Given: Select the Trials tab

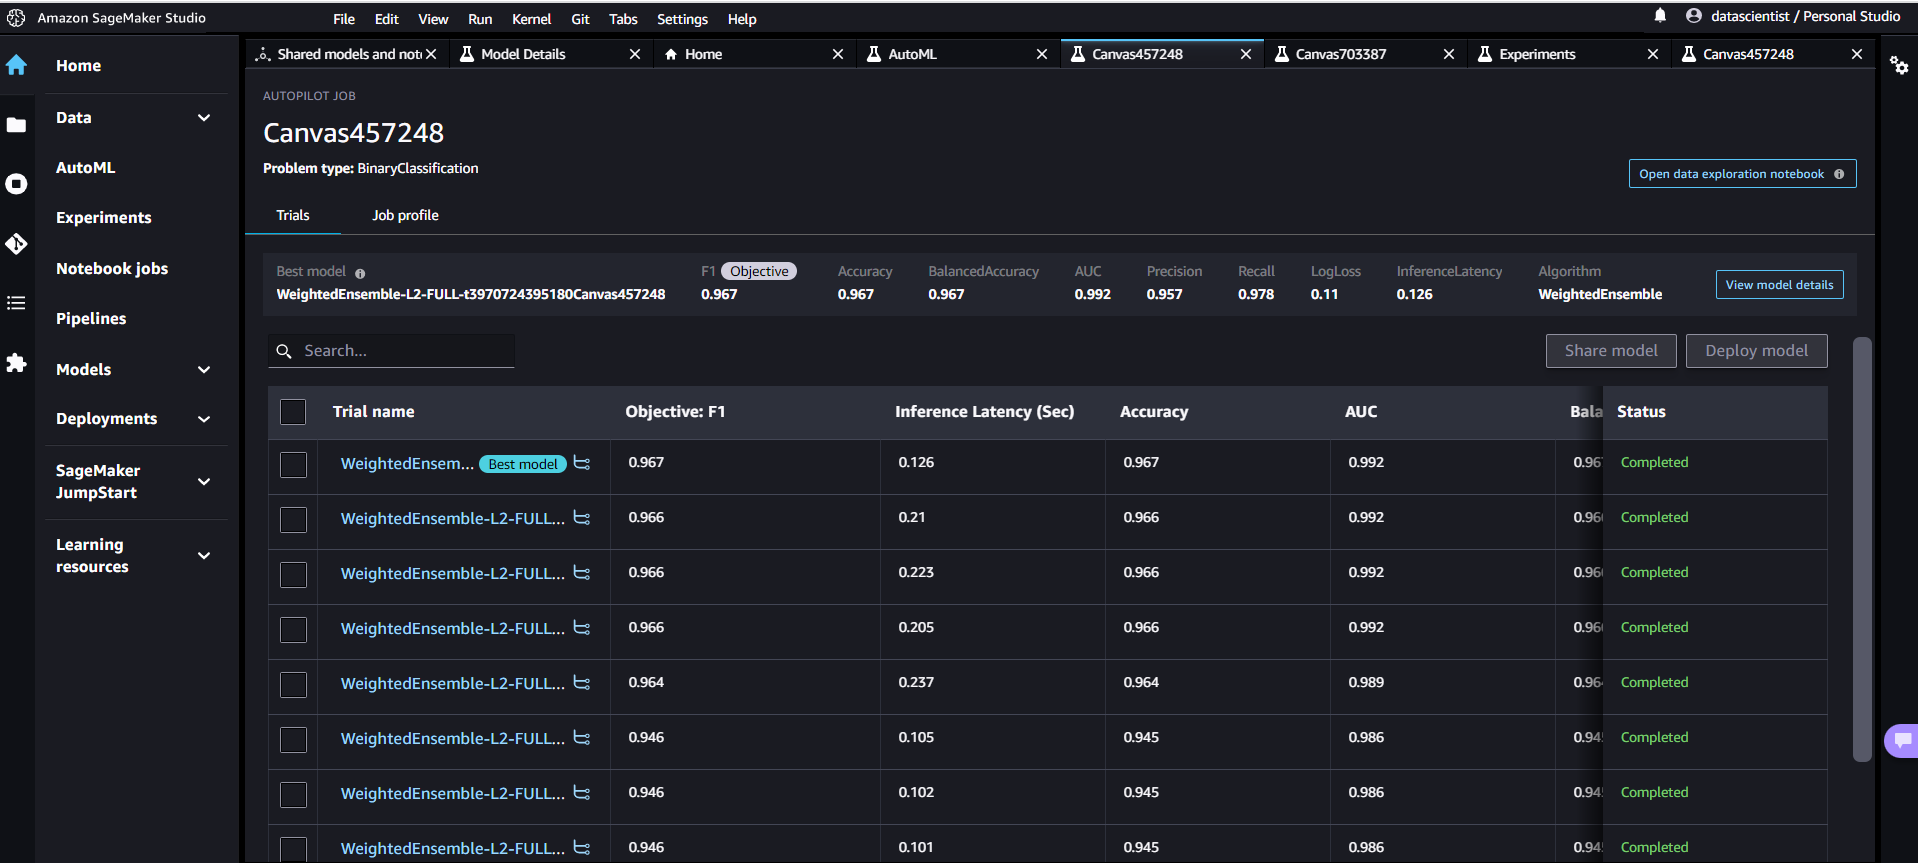Looking at the screenshot, I should (293, 215).
